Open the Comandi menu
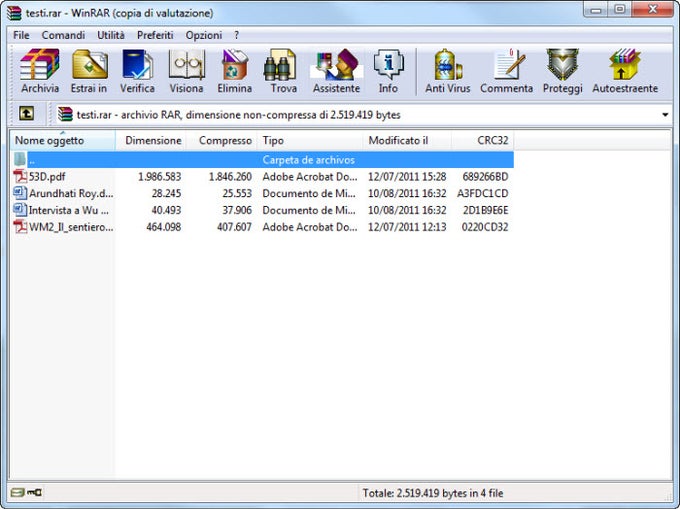Image resolution: width=680 pixels, height=509 pixels. click(63, 35)
